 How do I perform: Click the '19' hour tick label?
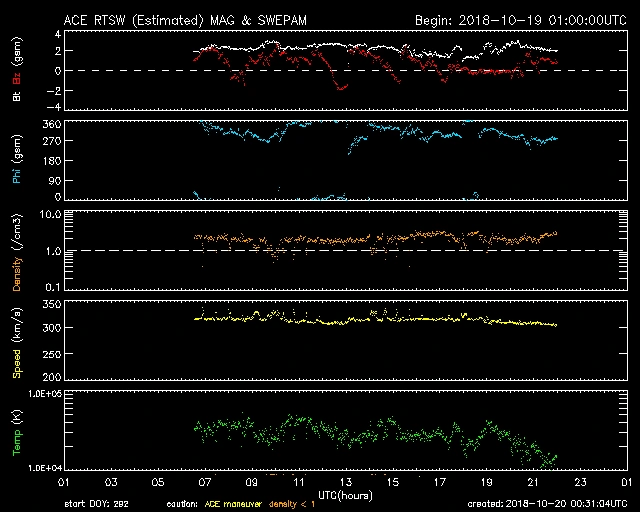(487, 483)
